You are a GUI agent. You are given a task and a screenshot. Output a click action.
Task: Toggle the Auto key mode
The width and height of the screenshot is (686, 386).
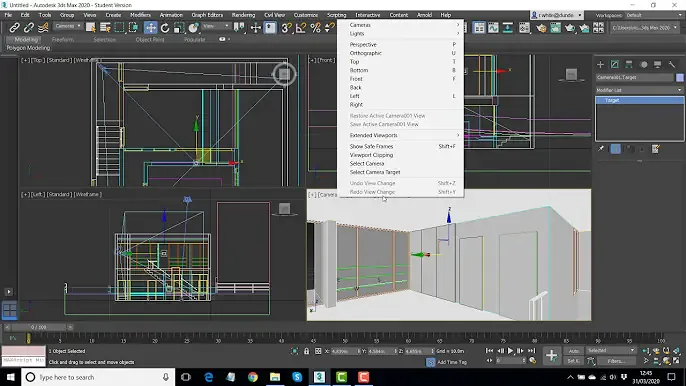574,351
